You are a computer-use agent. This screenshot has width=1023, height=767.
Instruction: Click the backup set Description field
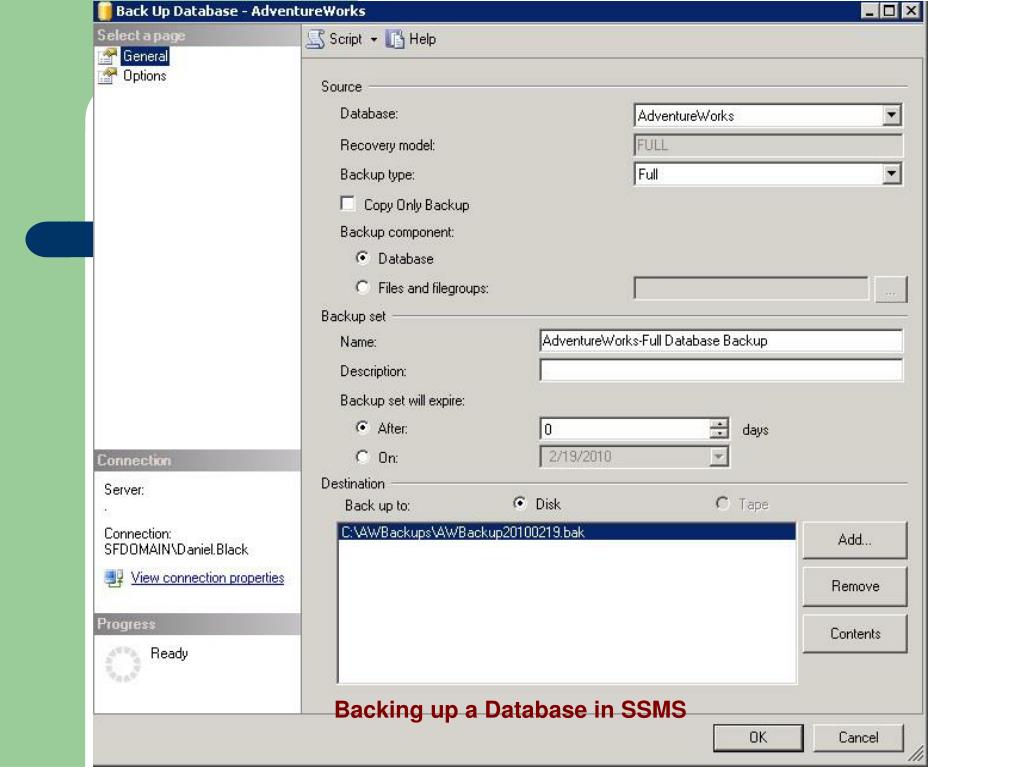point(721,370)
